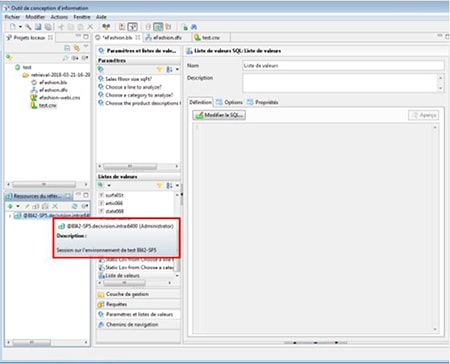
Task: Select the retrieval-2018 folder
Action: click(56, 75)
